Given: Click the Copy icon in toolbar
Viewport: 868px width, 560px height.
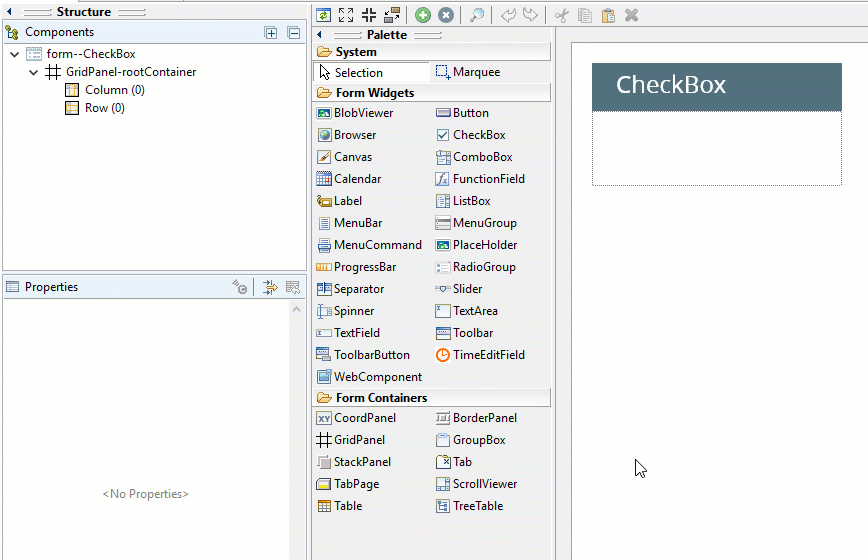Looking at the screenshot, I should click(585, 15).
